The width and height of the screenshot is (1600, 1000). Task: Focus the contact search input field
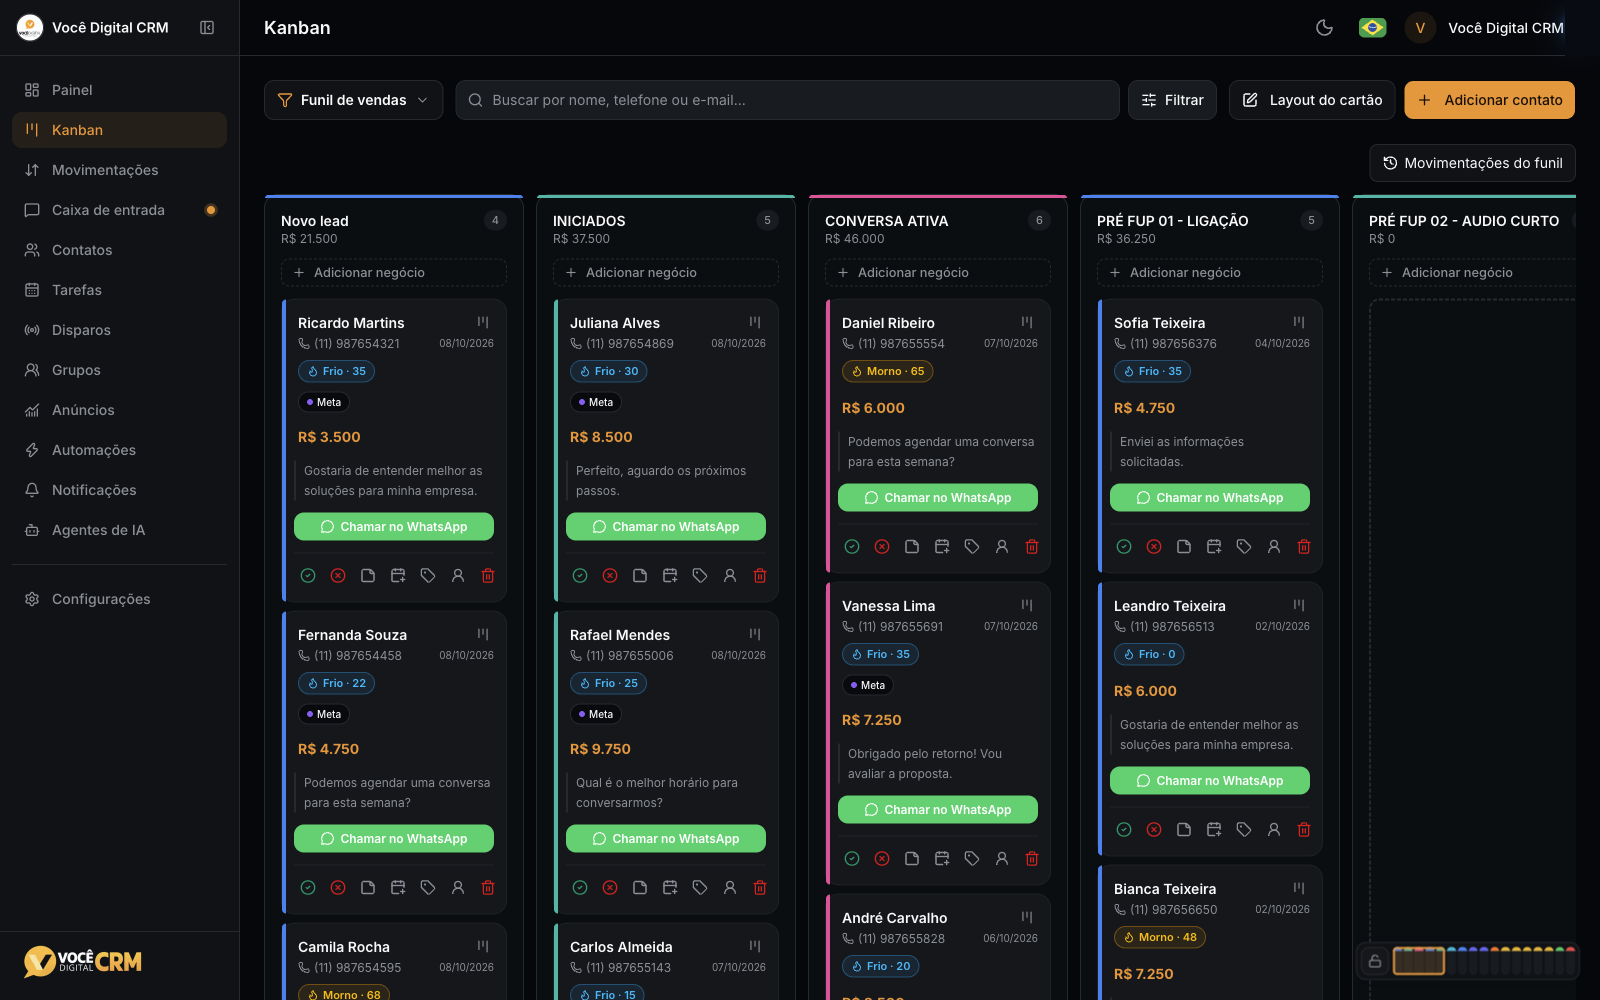click(x=787, y=100)
